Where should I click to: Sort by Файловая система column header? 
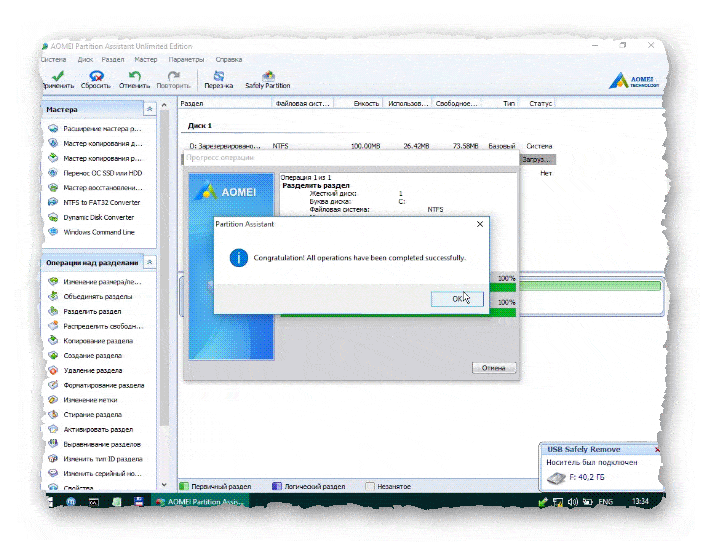[302, 104]
